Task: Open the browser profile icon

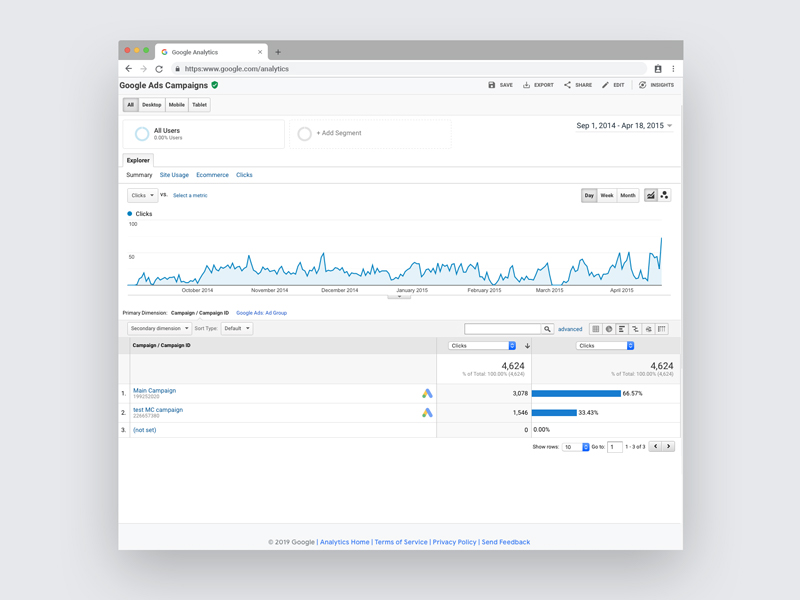Action: pos(658,69)
